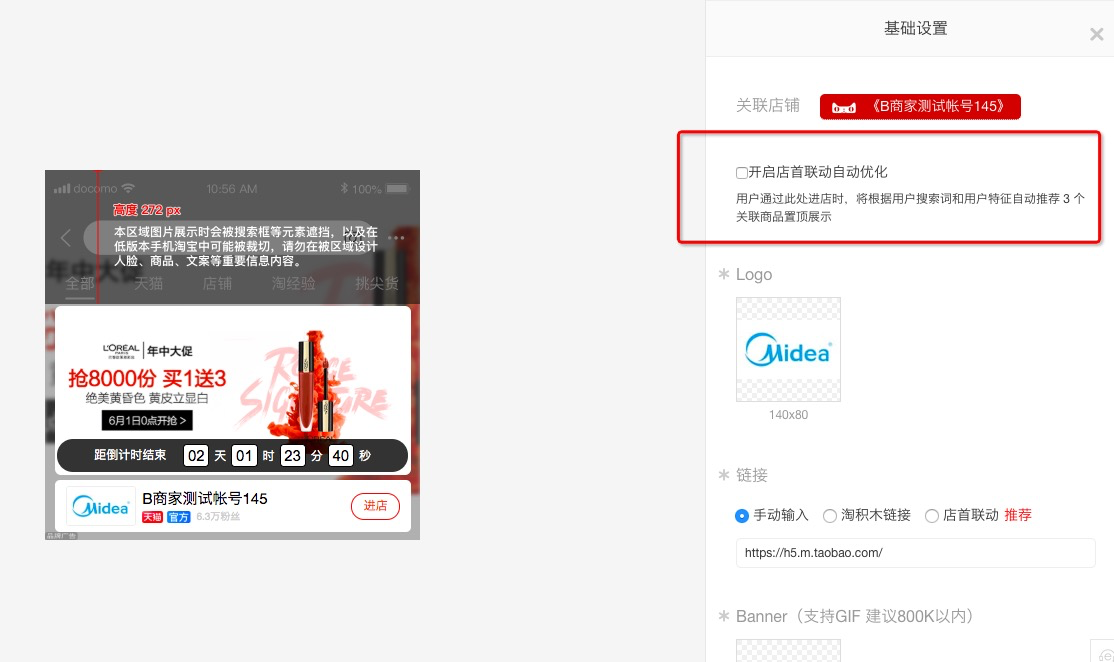Click the 抢8000份 买1送3 headline
Screen dimensions: 1114x662
(x=147, y=379)
